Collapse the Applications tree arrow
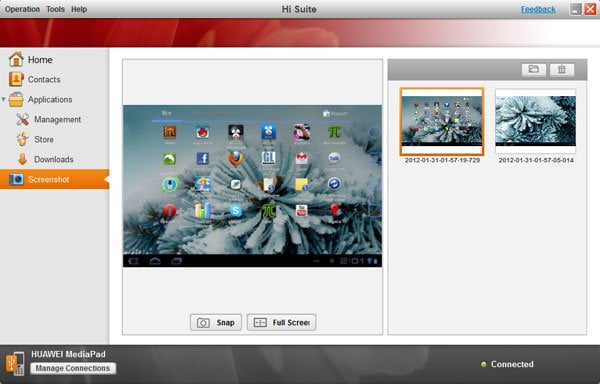The image size is (600, 384). (x=3, y=99)
